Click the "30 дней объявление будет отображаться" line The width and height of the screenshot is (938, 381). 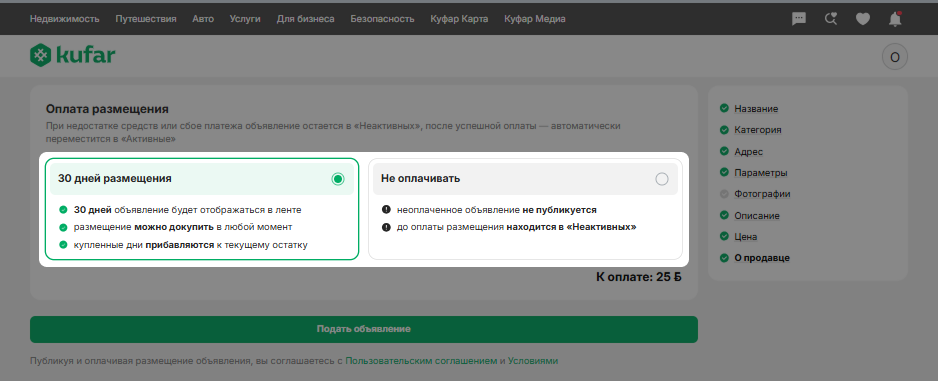[x=187, y=210]
